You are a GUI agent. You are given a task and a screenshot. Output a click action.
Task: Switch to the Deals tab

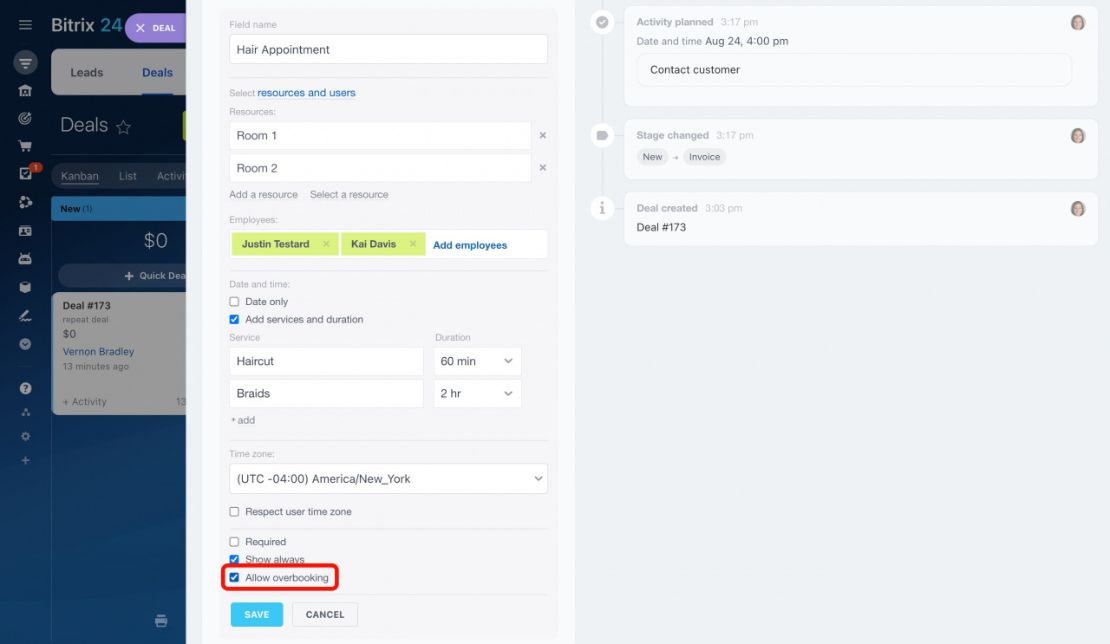click(x=157, y=72)
